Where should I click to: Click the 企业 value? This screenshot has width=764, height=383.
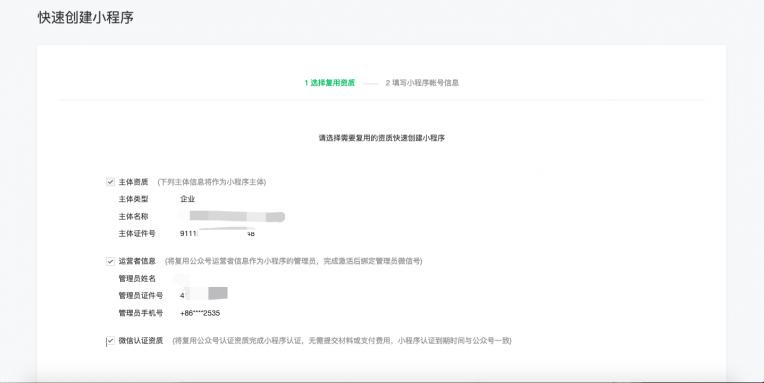[188, 199]
